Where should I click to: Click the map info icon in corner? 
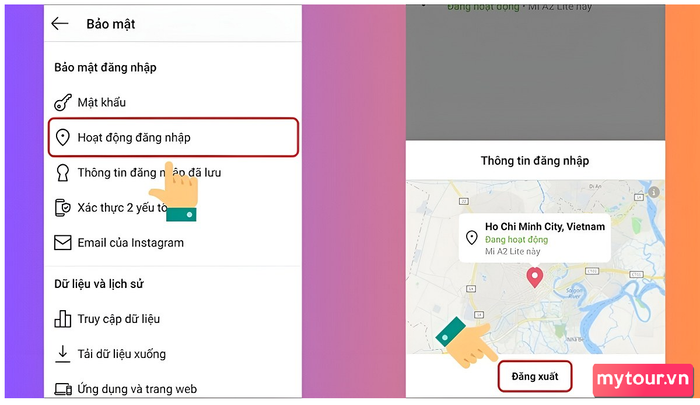point(654,192)
